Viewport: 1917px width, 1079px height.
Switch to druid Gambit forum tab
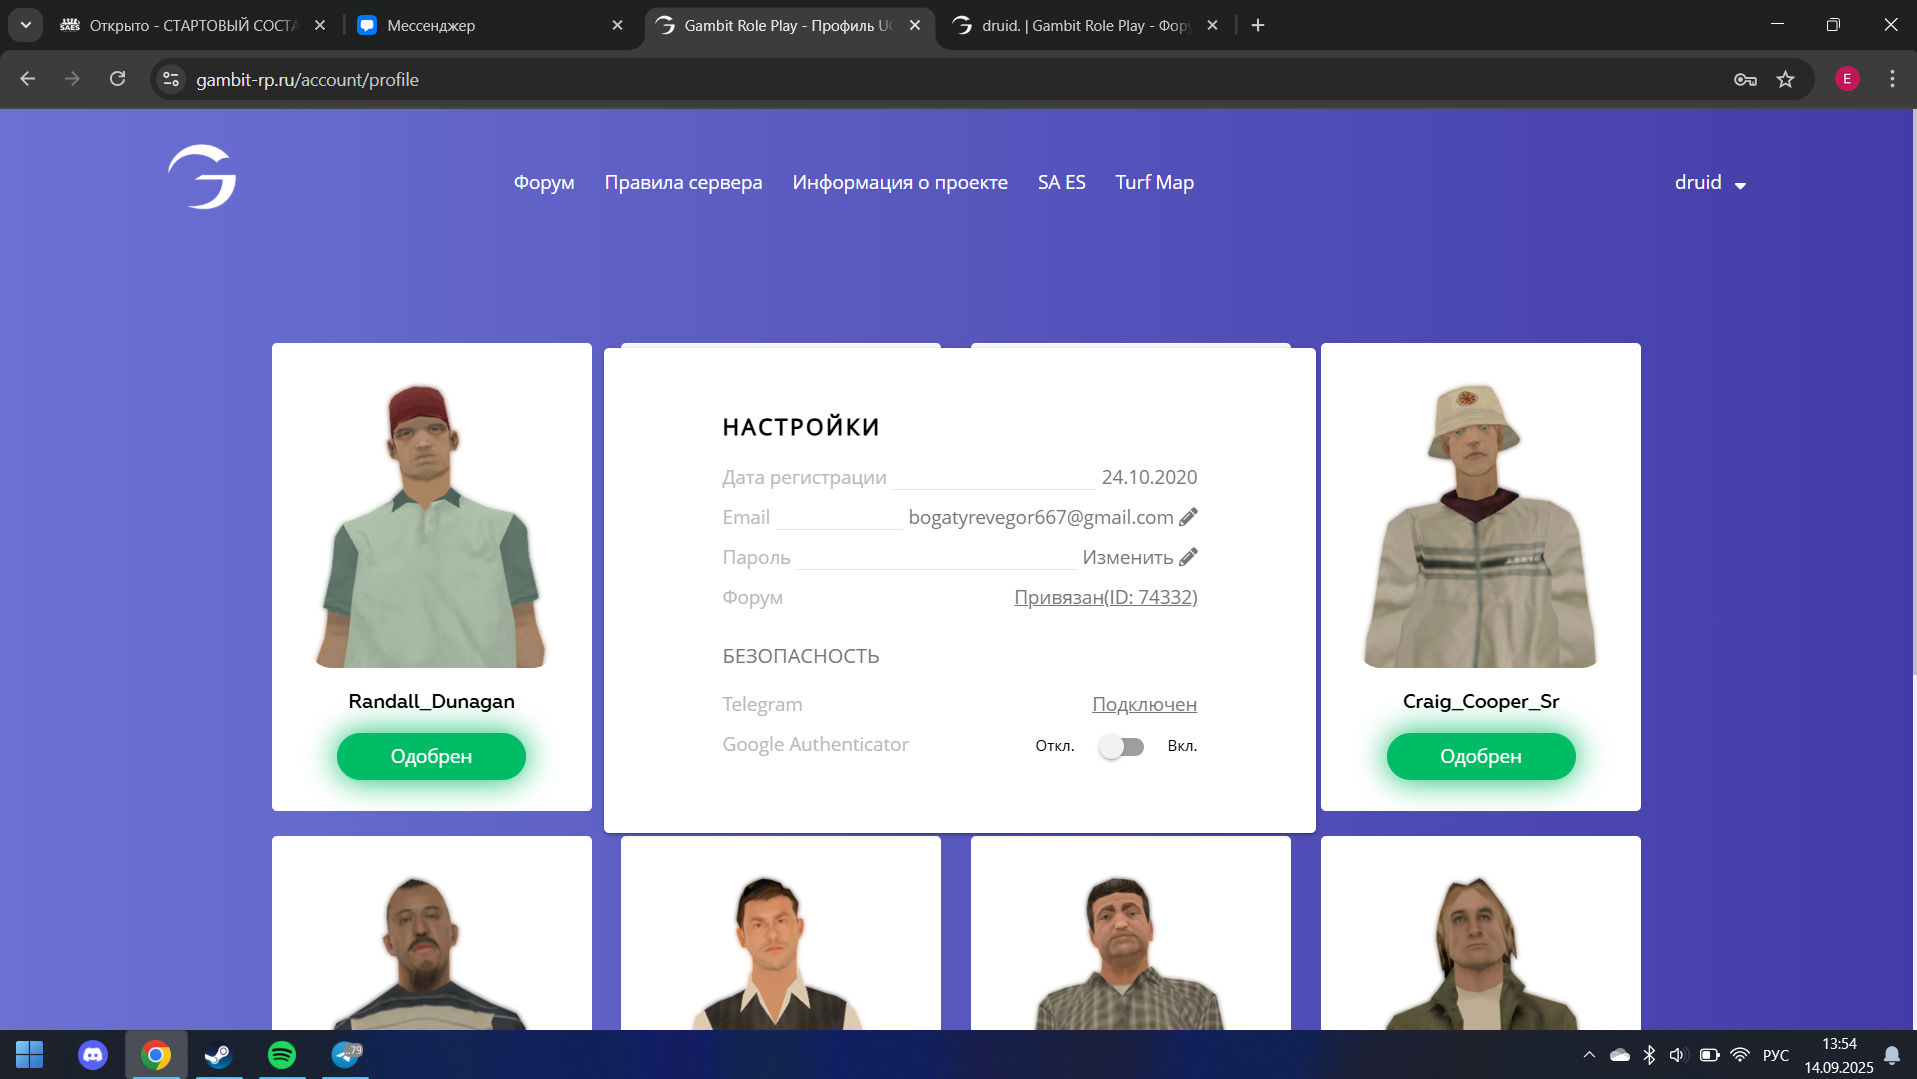coord(1085,25)
